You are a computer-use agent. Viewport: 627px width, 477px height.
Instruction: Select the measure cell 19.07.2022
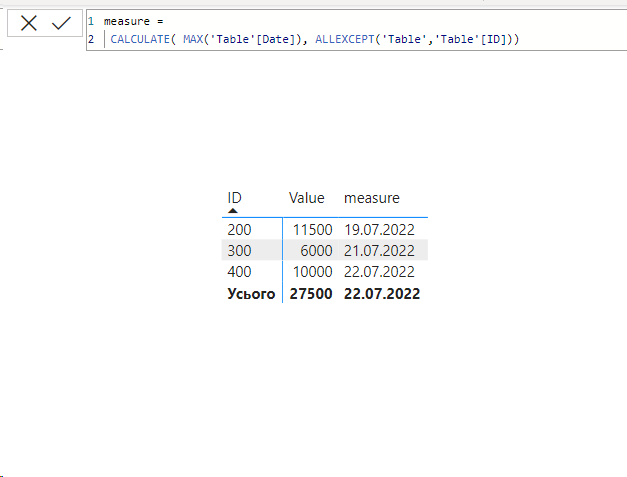(379, 230)
